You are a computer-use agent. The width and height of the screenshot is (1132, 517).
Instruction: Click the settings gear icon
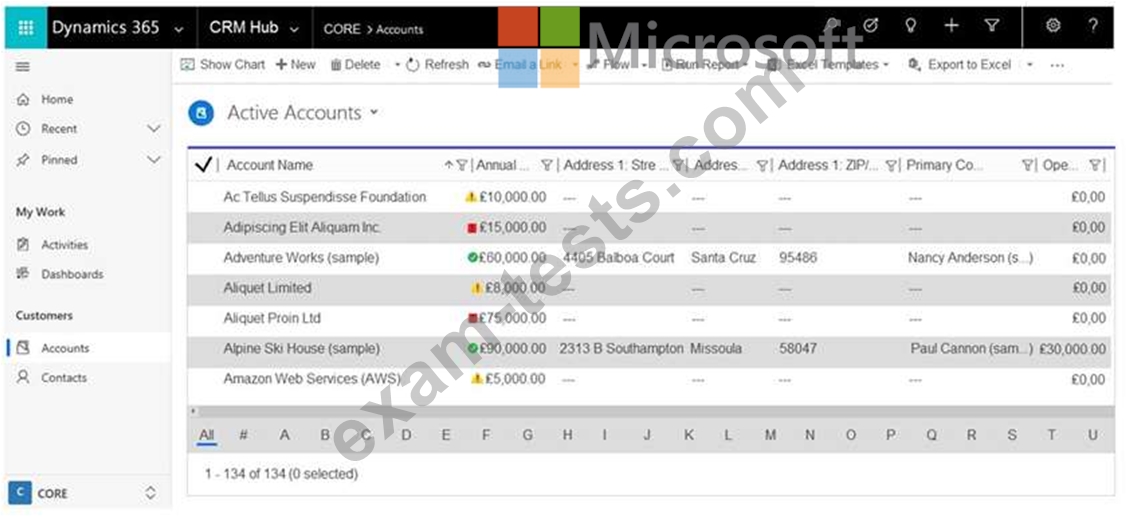coord(1053,27)
